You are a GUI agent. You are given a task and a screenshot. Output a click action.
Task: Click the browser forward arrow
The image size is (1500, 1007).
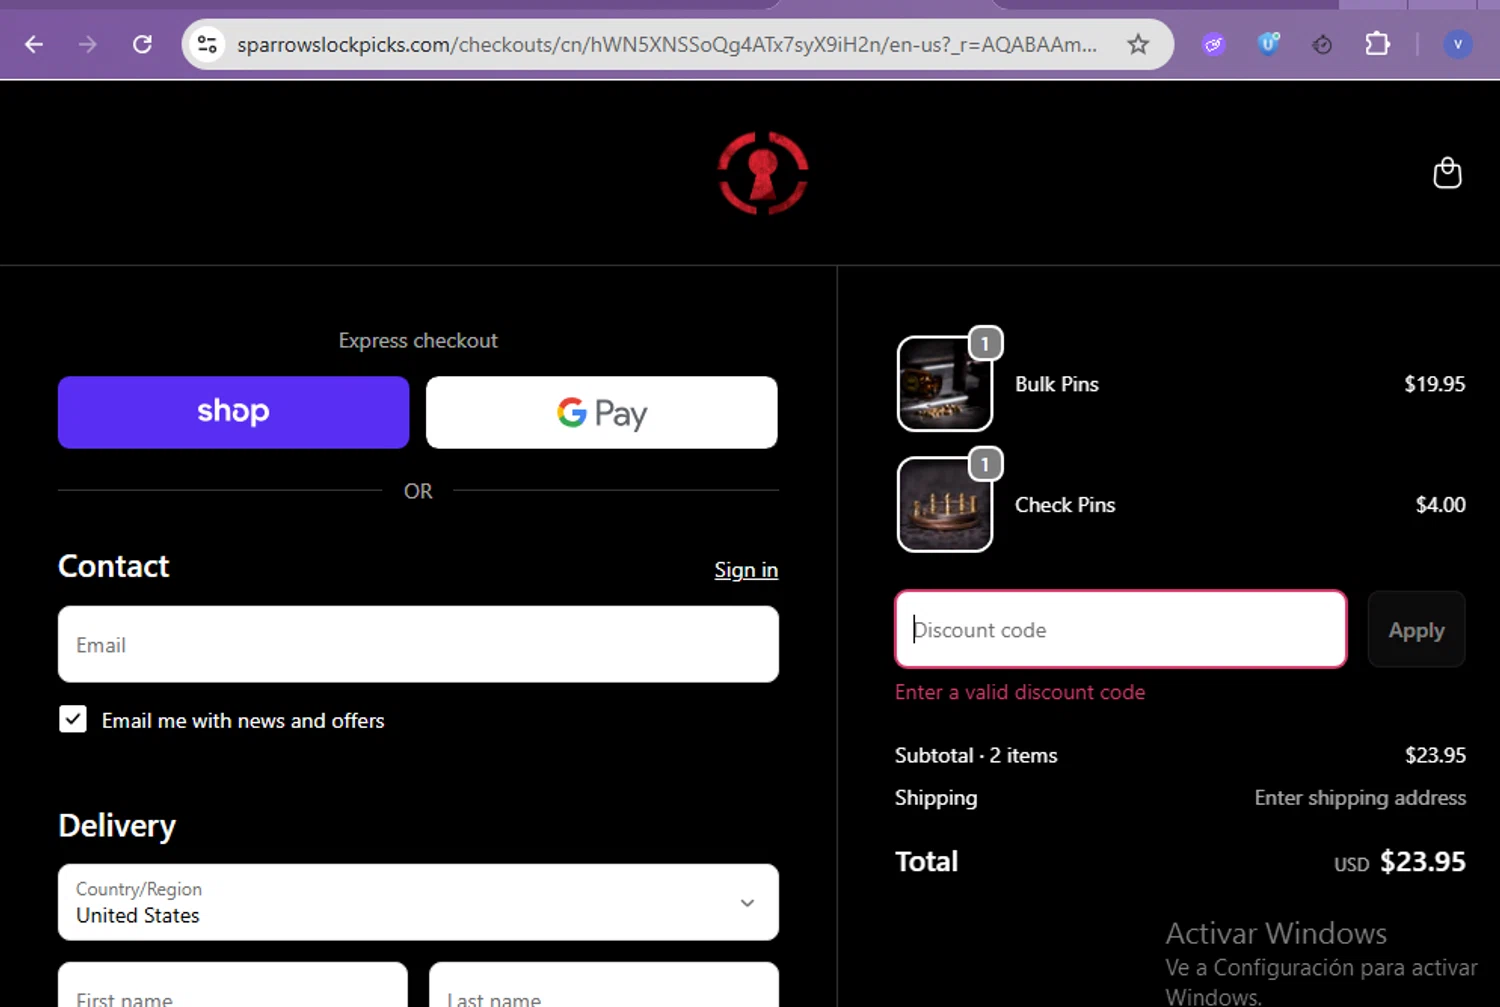pyautogui.click(x=88, y=44)
